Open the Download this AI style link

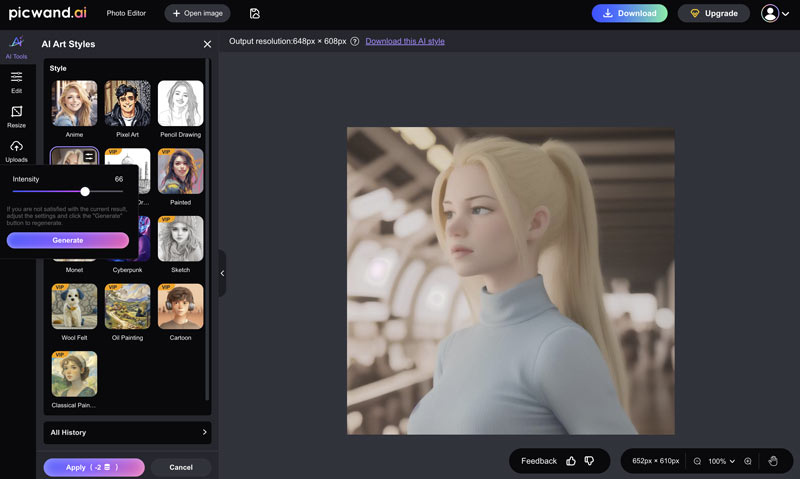click(405, 41)
